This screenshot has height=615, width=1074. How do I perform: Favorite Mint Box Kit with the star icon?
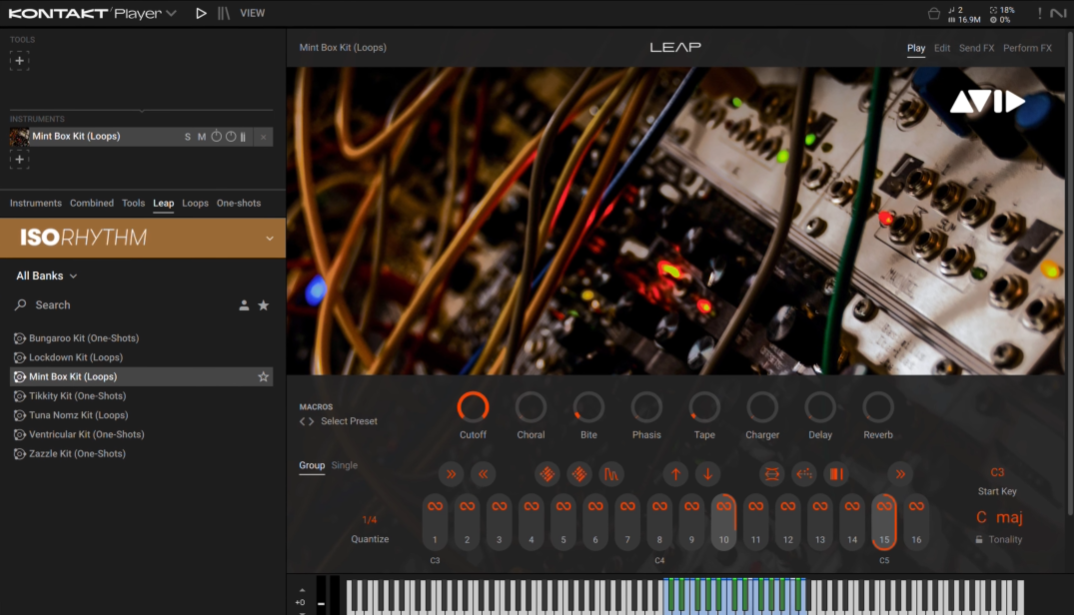(x=263, y=376)
